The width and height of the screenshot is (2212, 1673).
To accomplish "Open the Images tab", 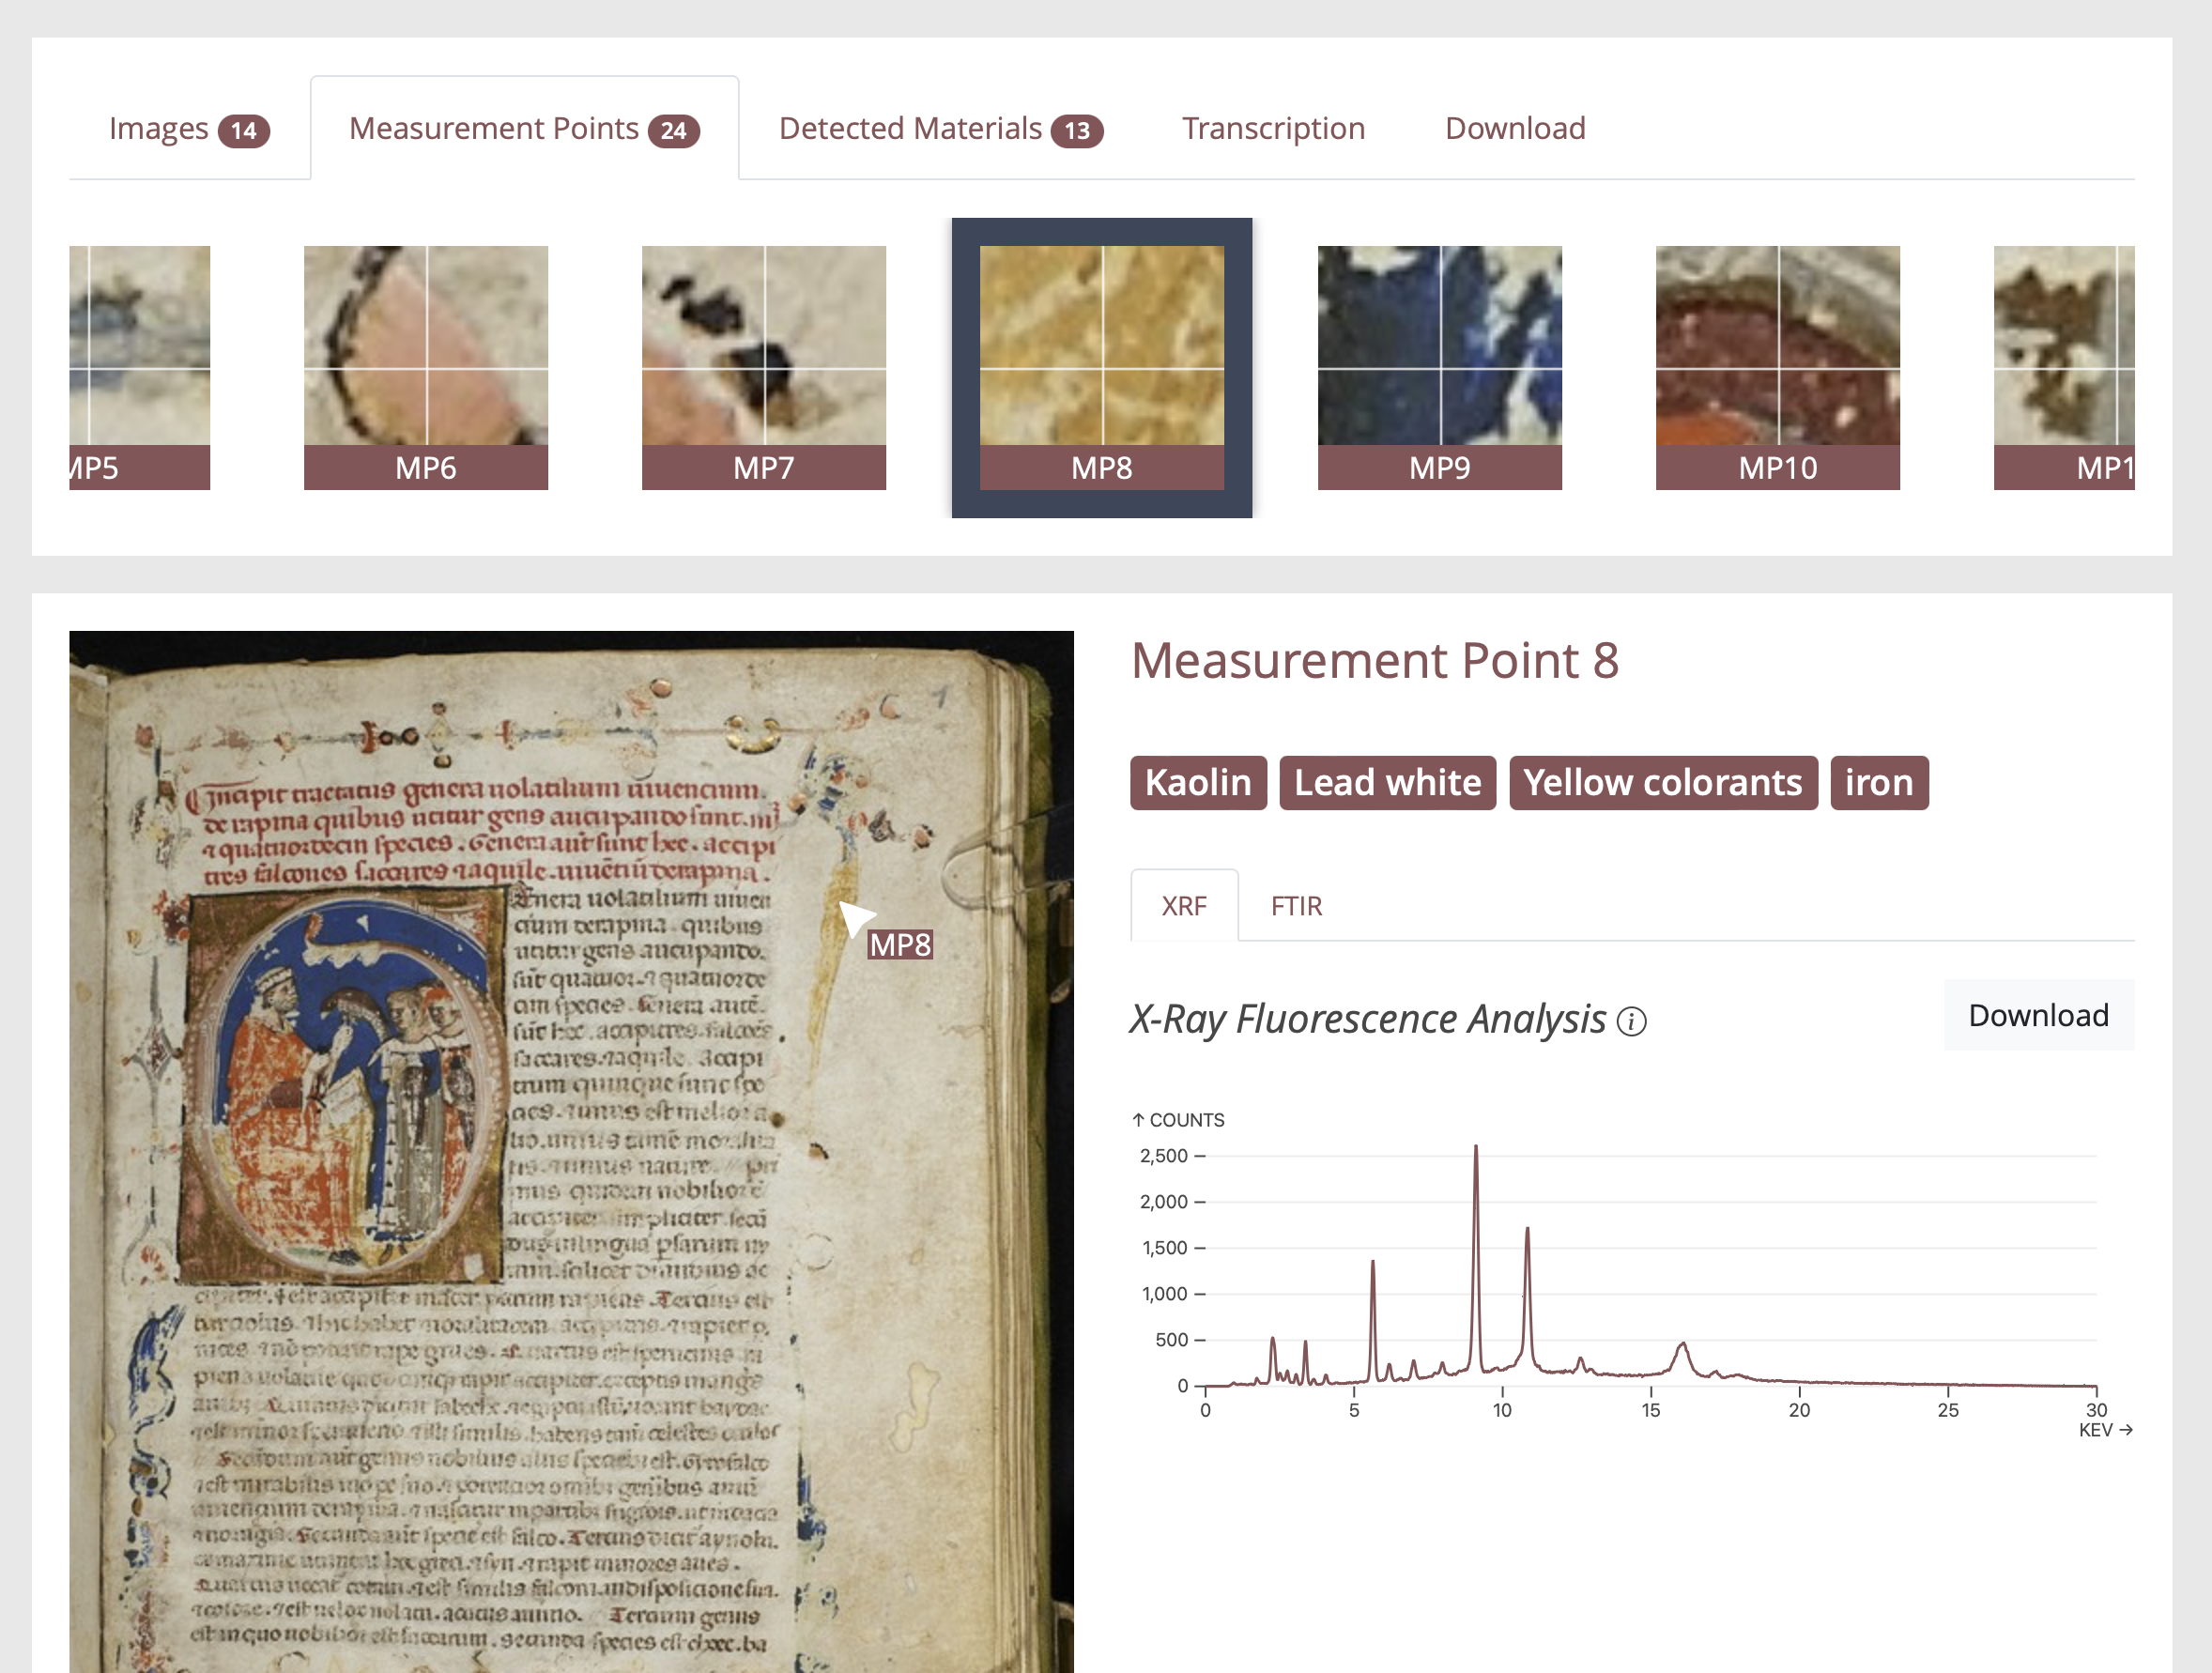I will (x=189, y=128).
